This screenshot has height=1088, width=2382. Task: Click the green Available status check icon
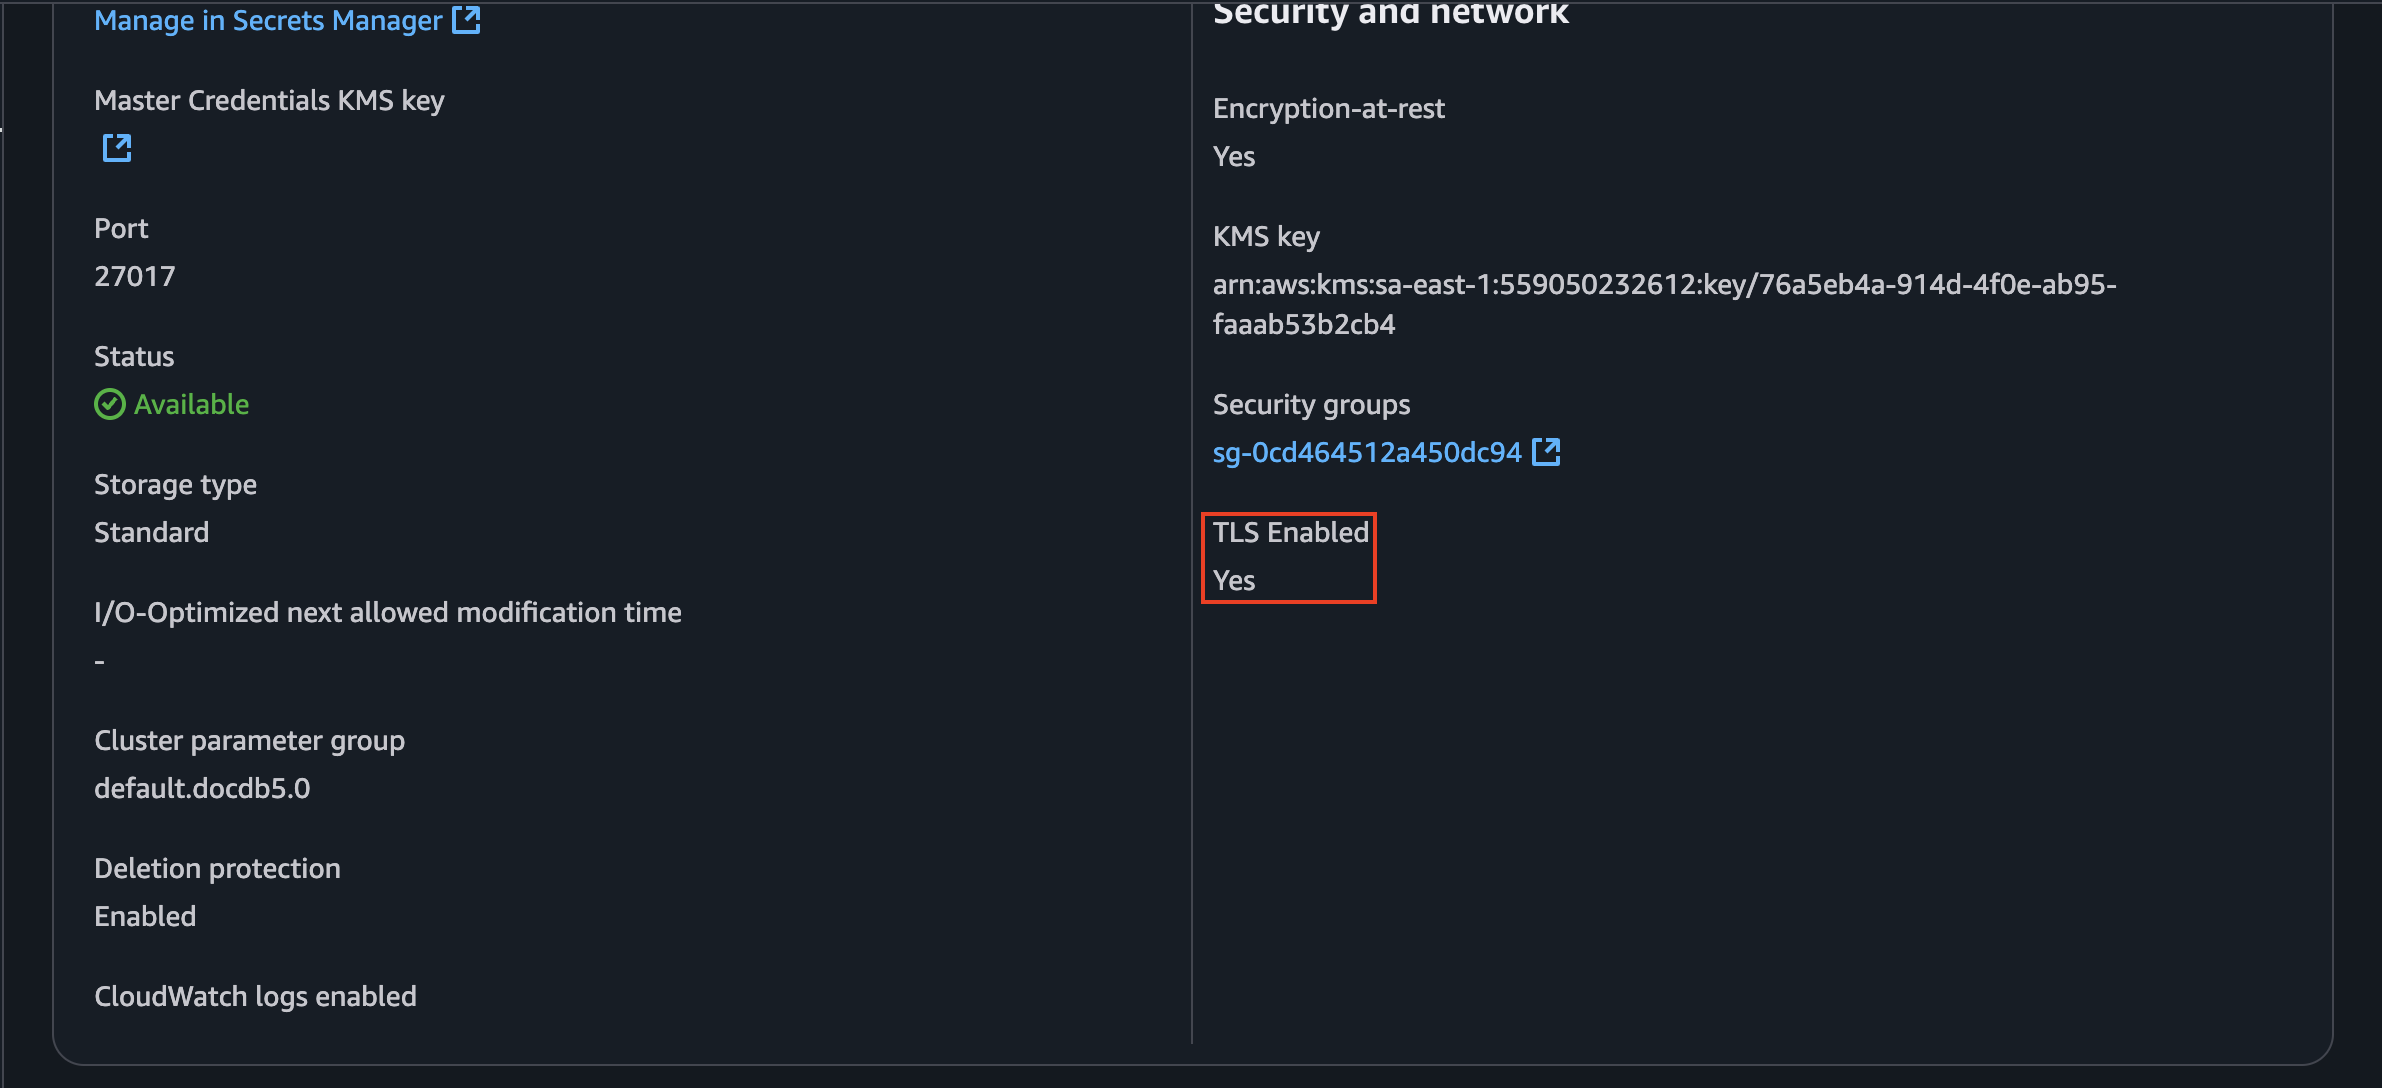pyautogui.click(x=108, y=404)
